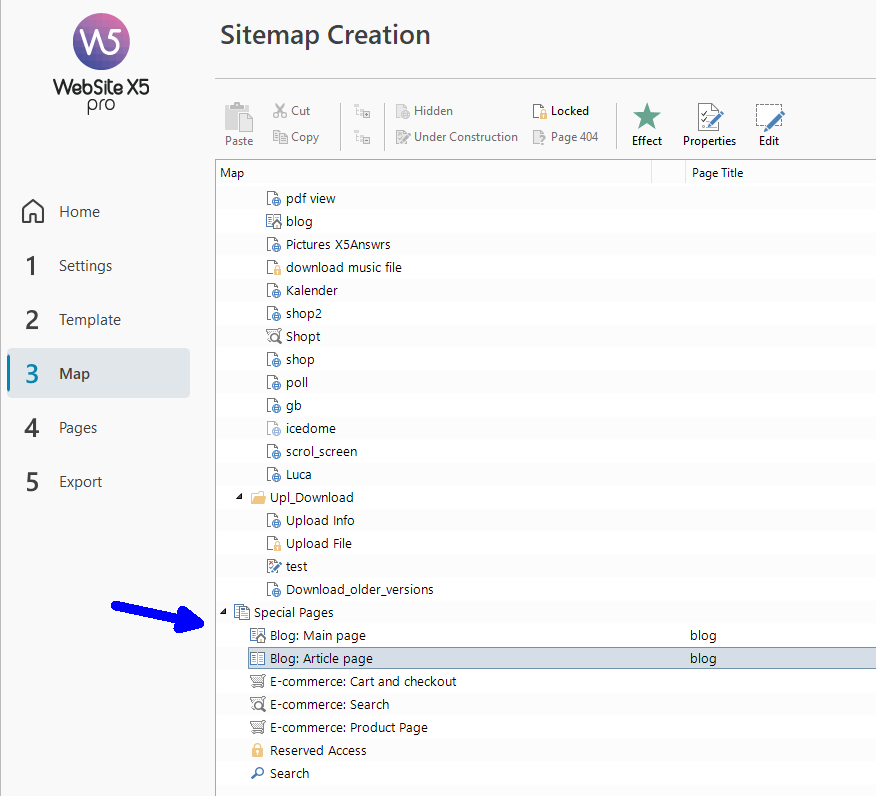The width and height of the screenshot is (876, 796).
Task: Open step 4 Pages
Action: point(78,428)
